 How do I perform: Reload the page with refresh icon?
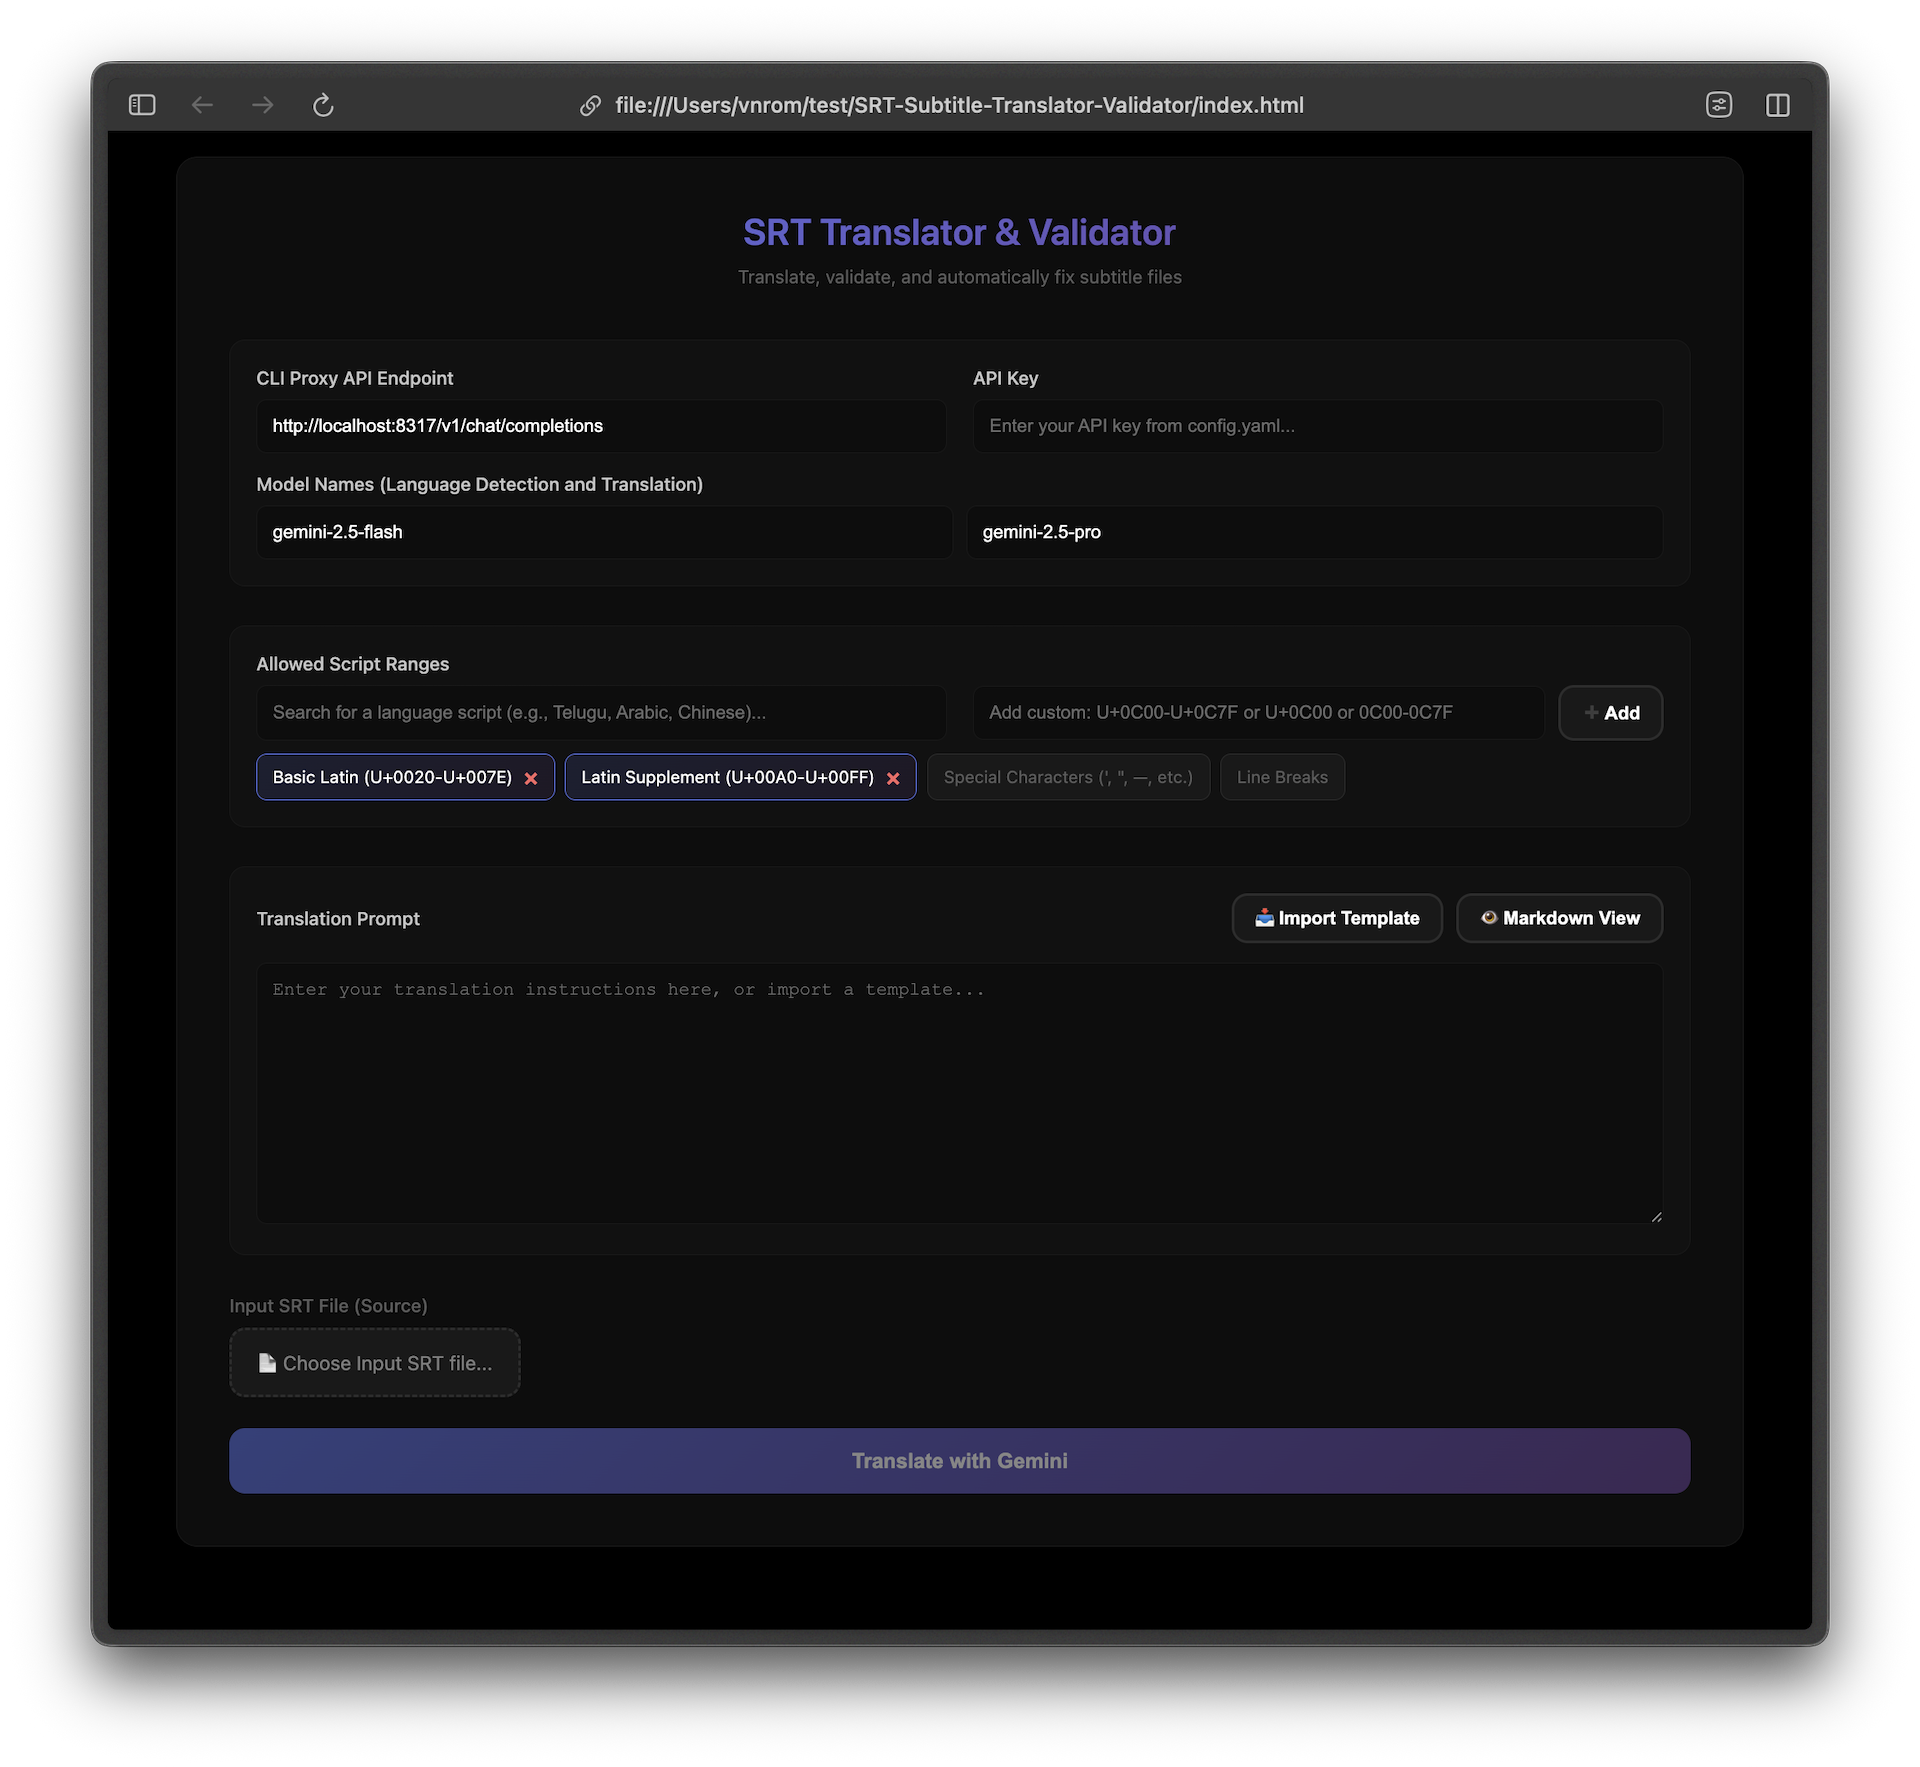[x=323, y=105]
